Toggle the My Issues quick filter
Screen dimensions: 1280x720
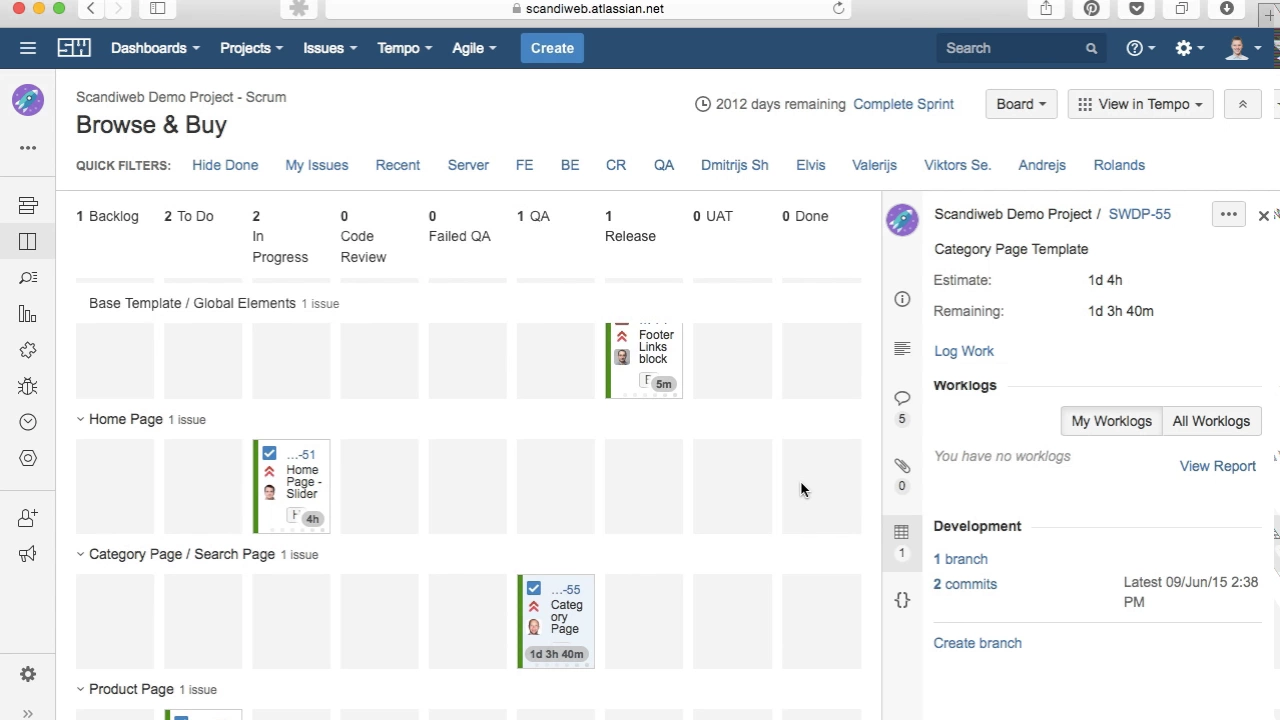tap(317, 165)
